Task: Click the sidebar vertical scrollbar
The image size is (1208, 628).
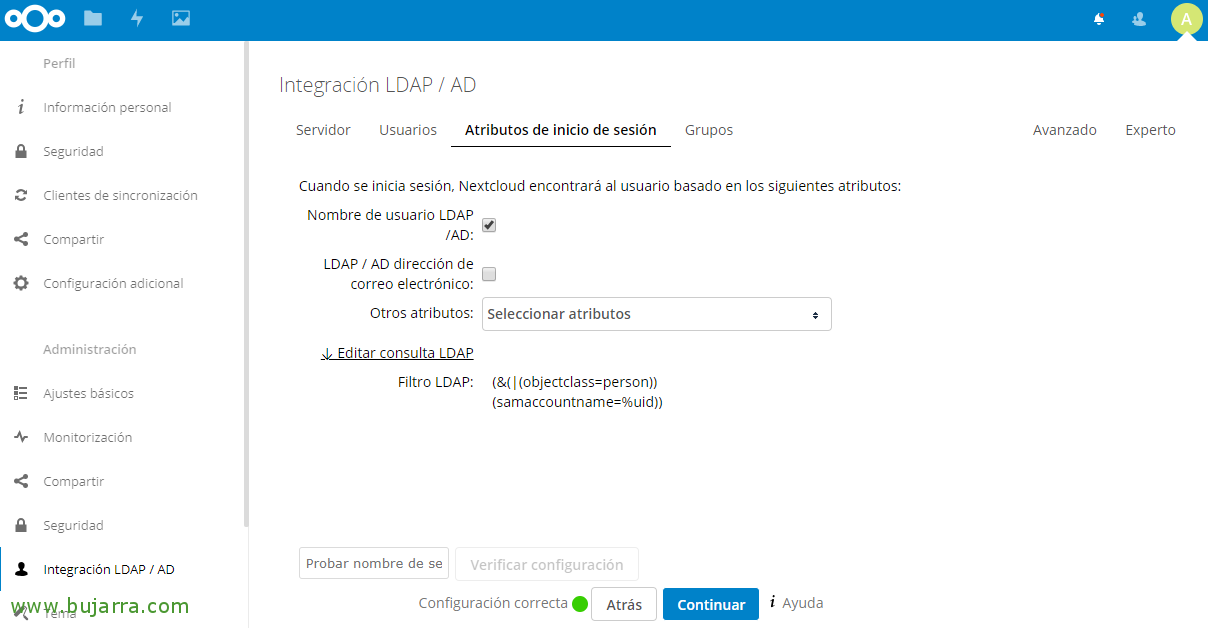Action: pyautogui.click(x=246, y=284)
